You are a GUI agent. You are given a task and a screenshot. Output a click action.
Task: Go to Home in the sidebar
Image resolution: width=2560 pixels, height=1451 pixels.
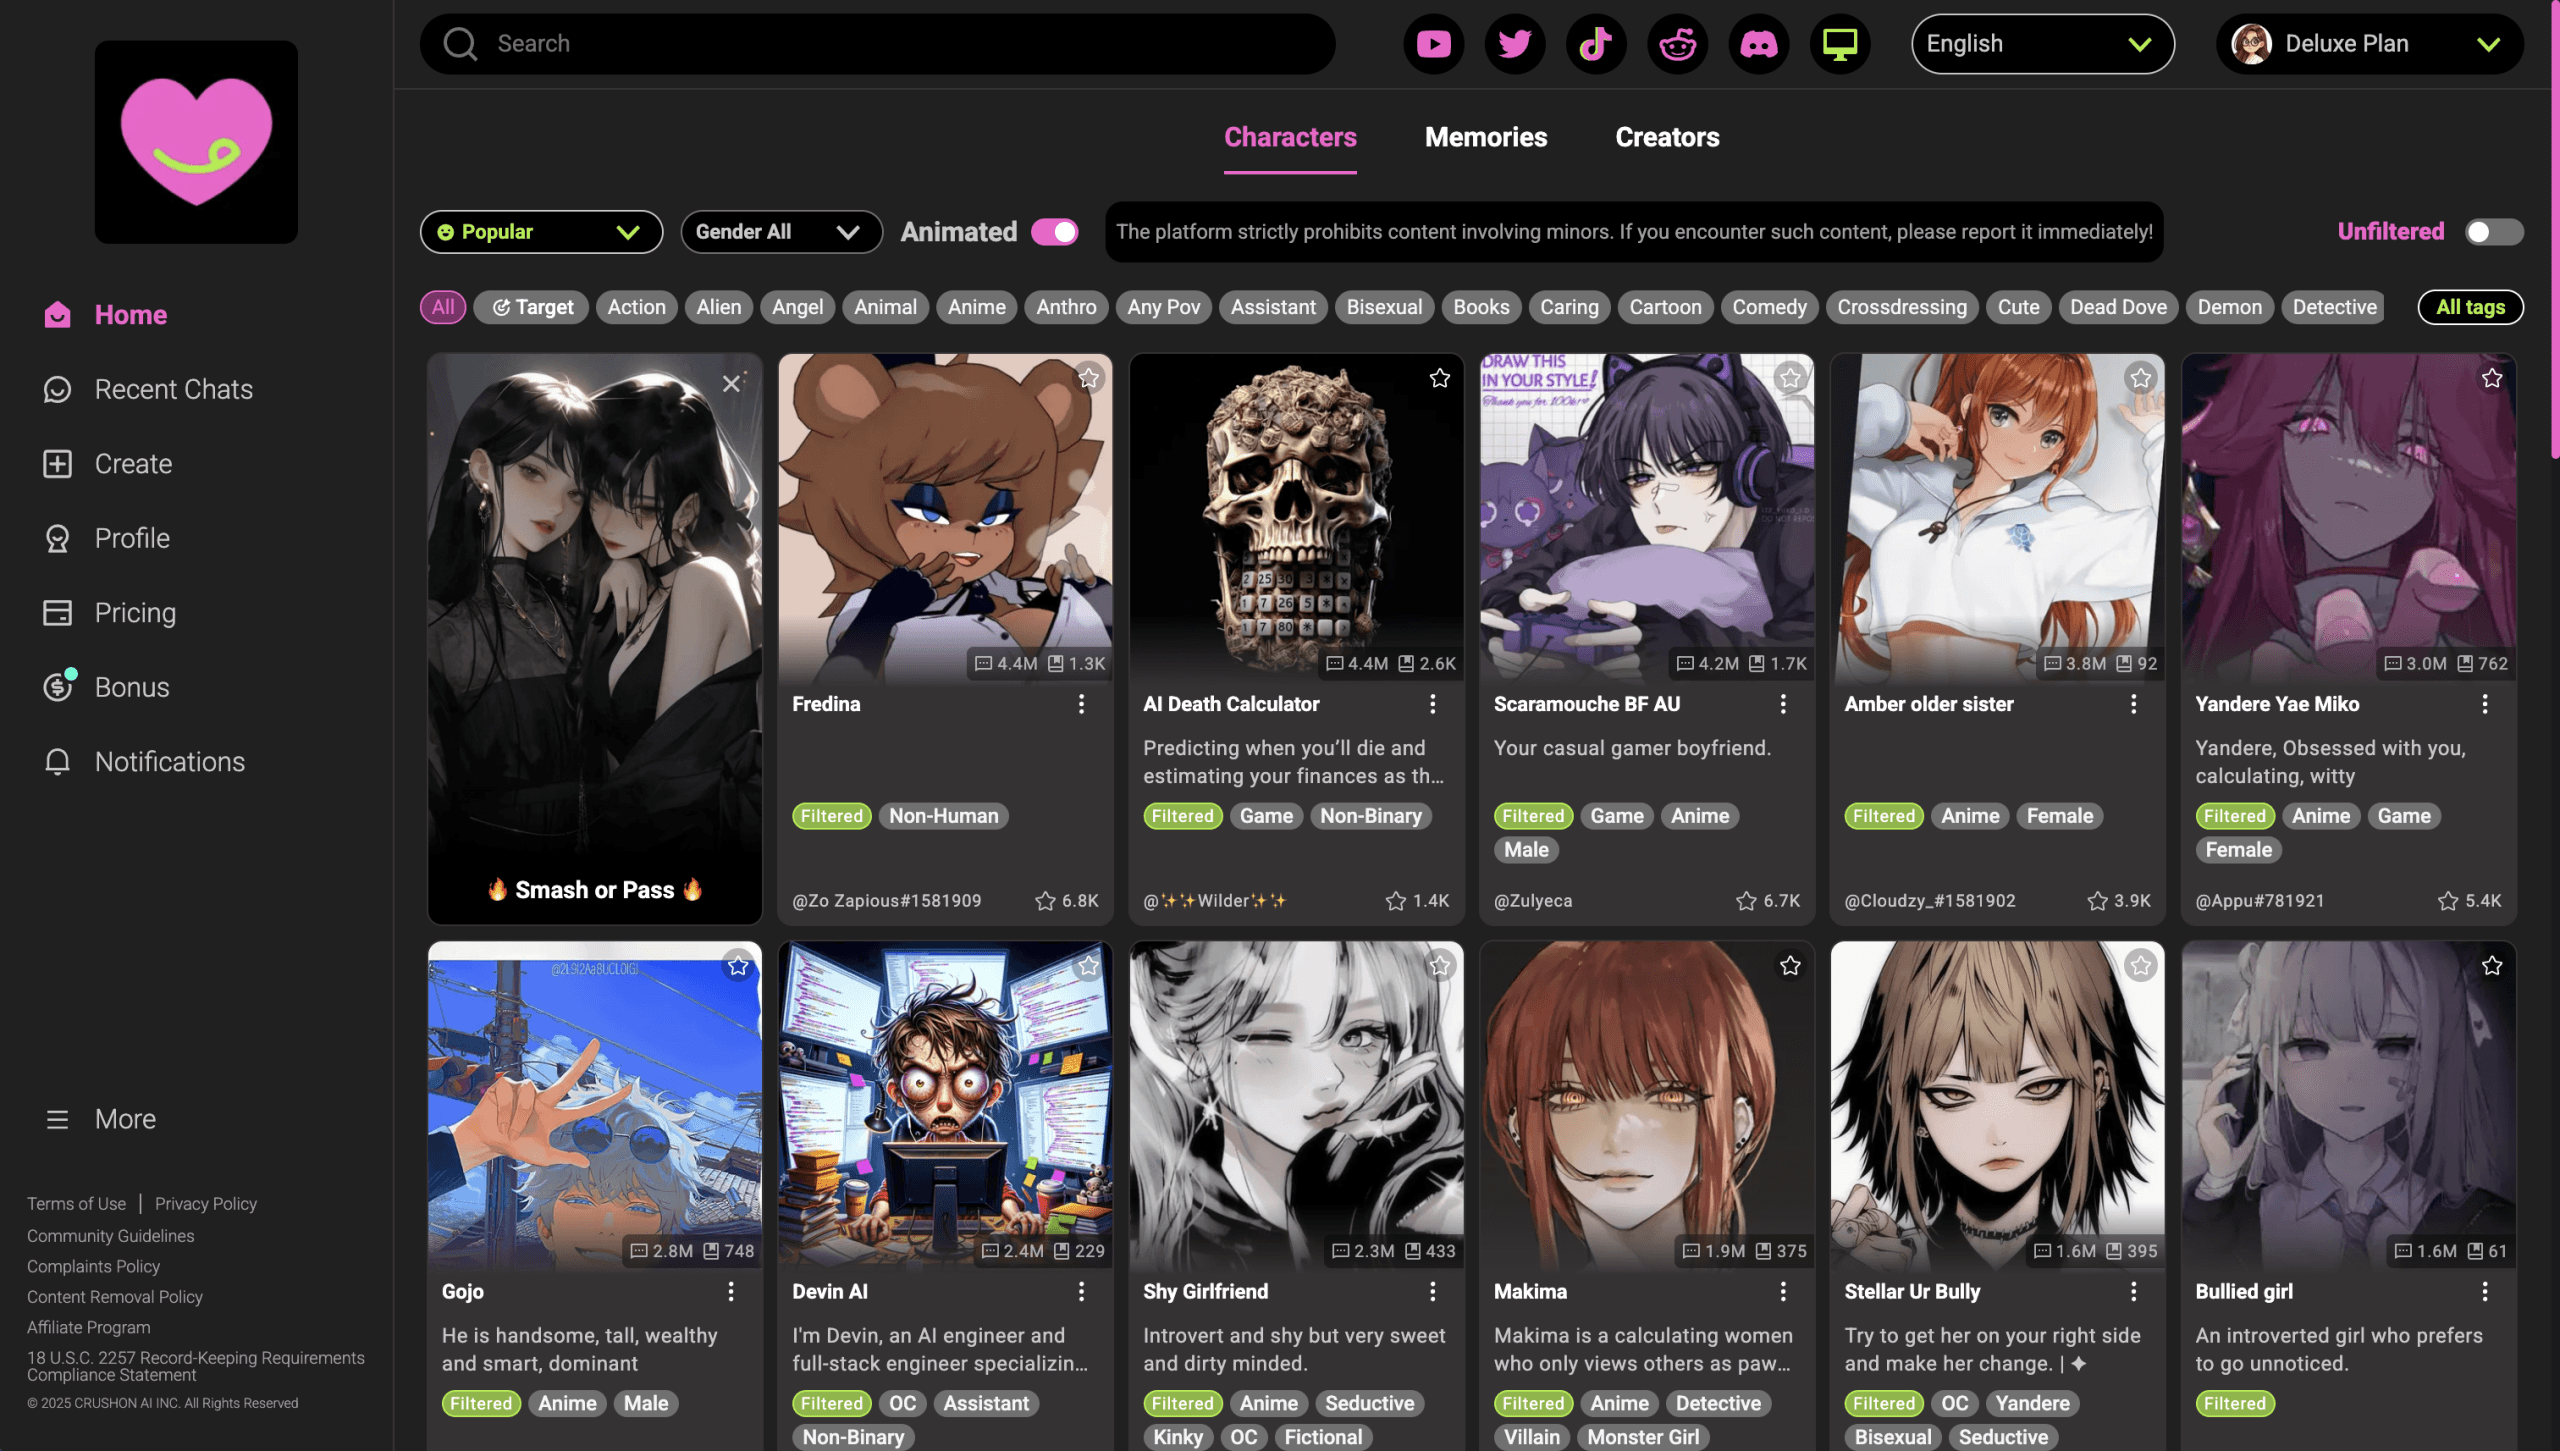[106, 315]
